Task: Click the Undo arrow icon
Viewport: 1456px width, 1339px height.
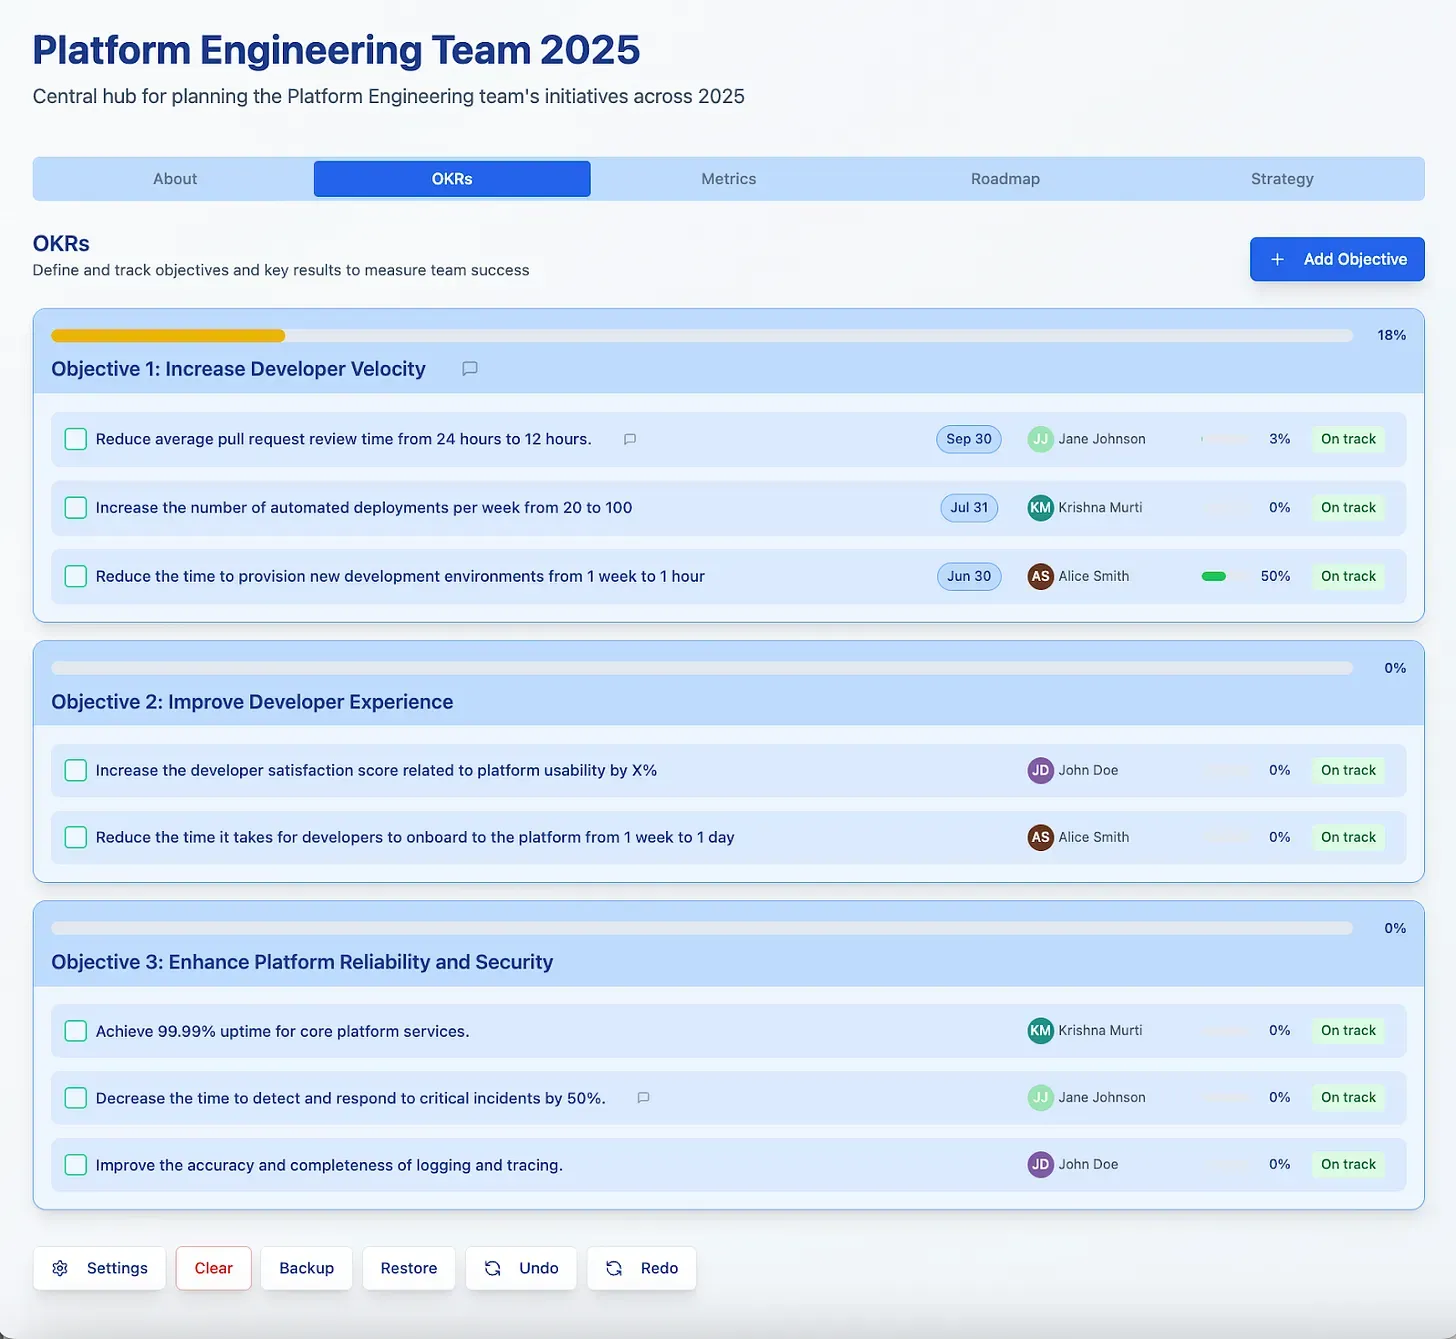Action: pos(493,1268)
